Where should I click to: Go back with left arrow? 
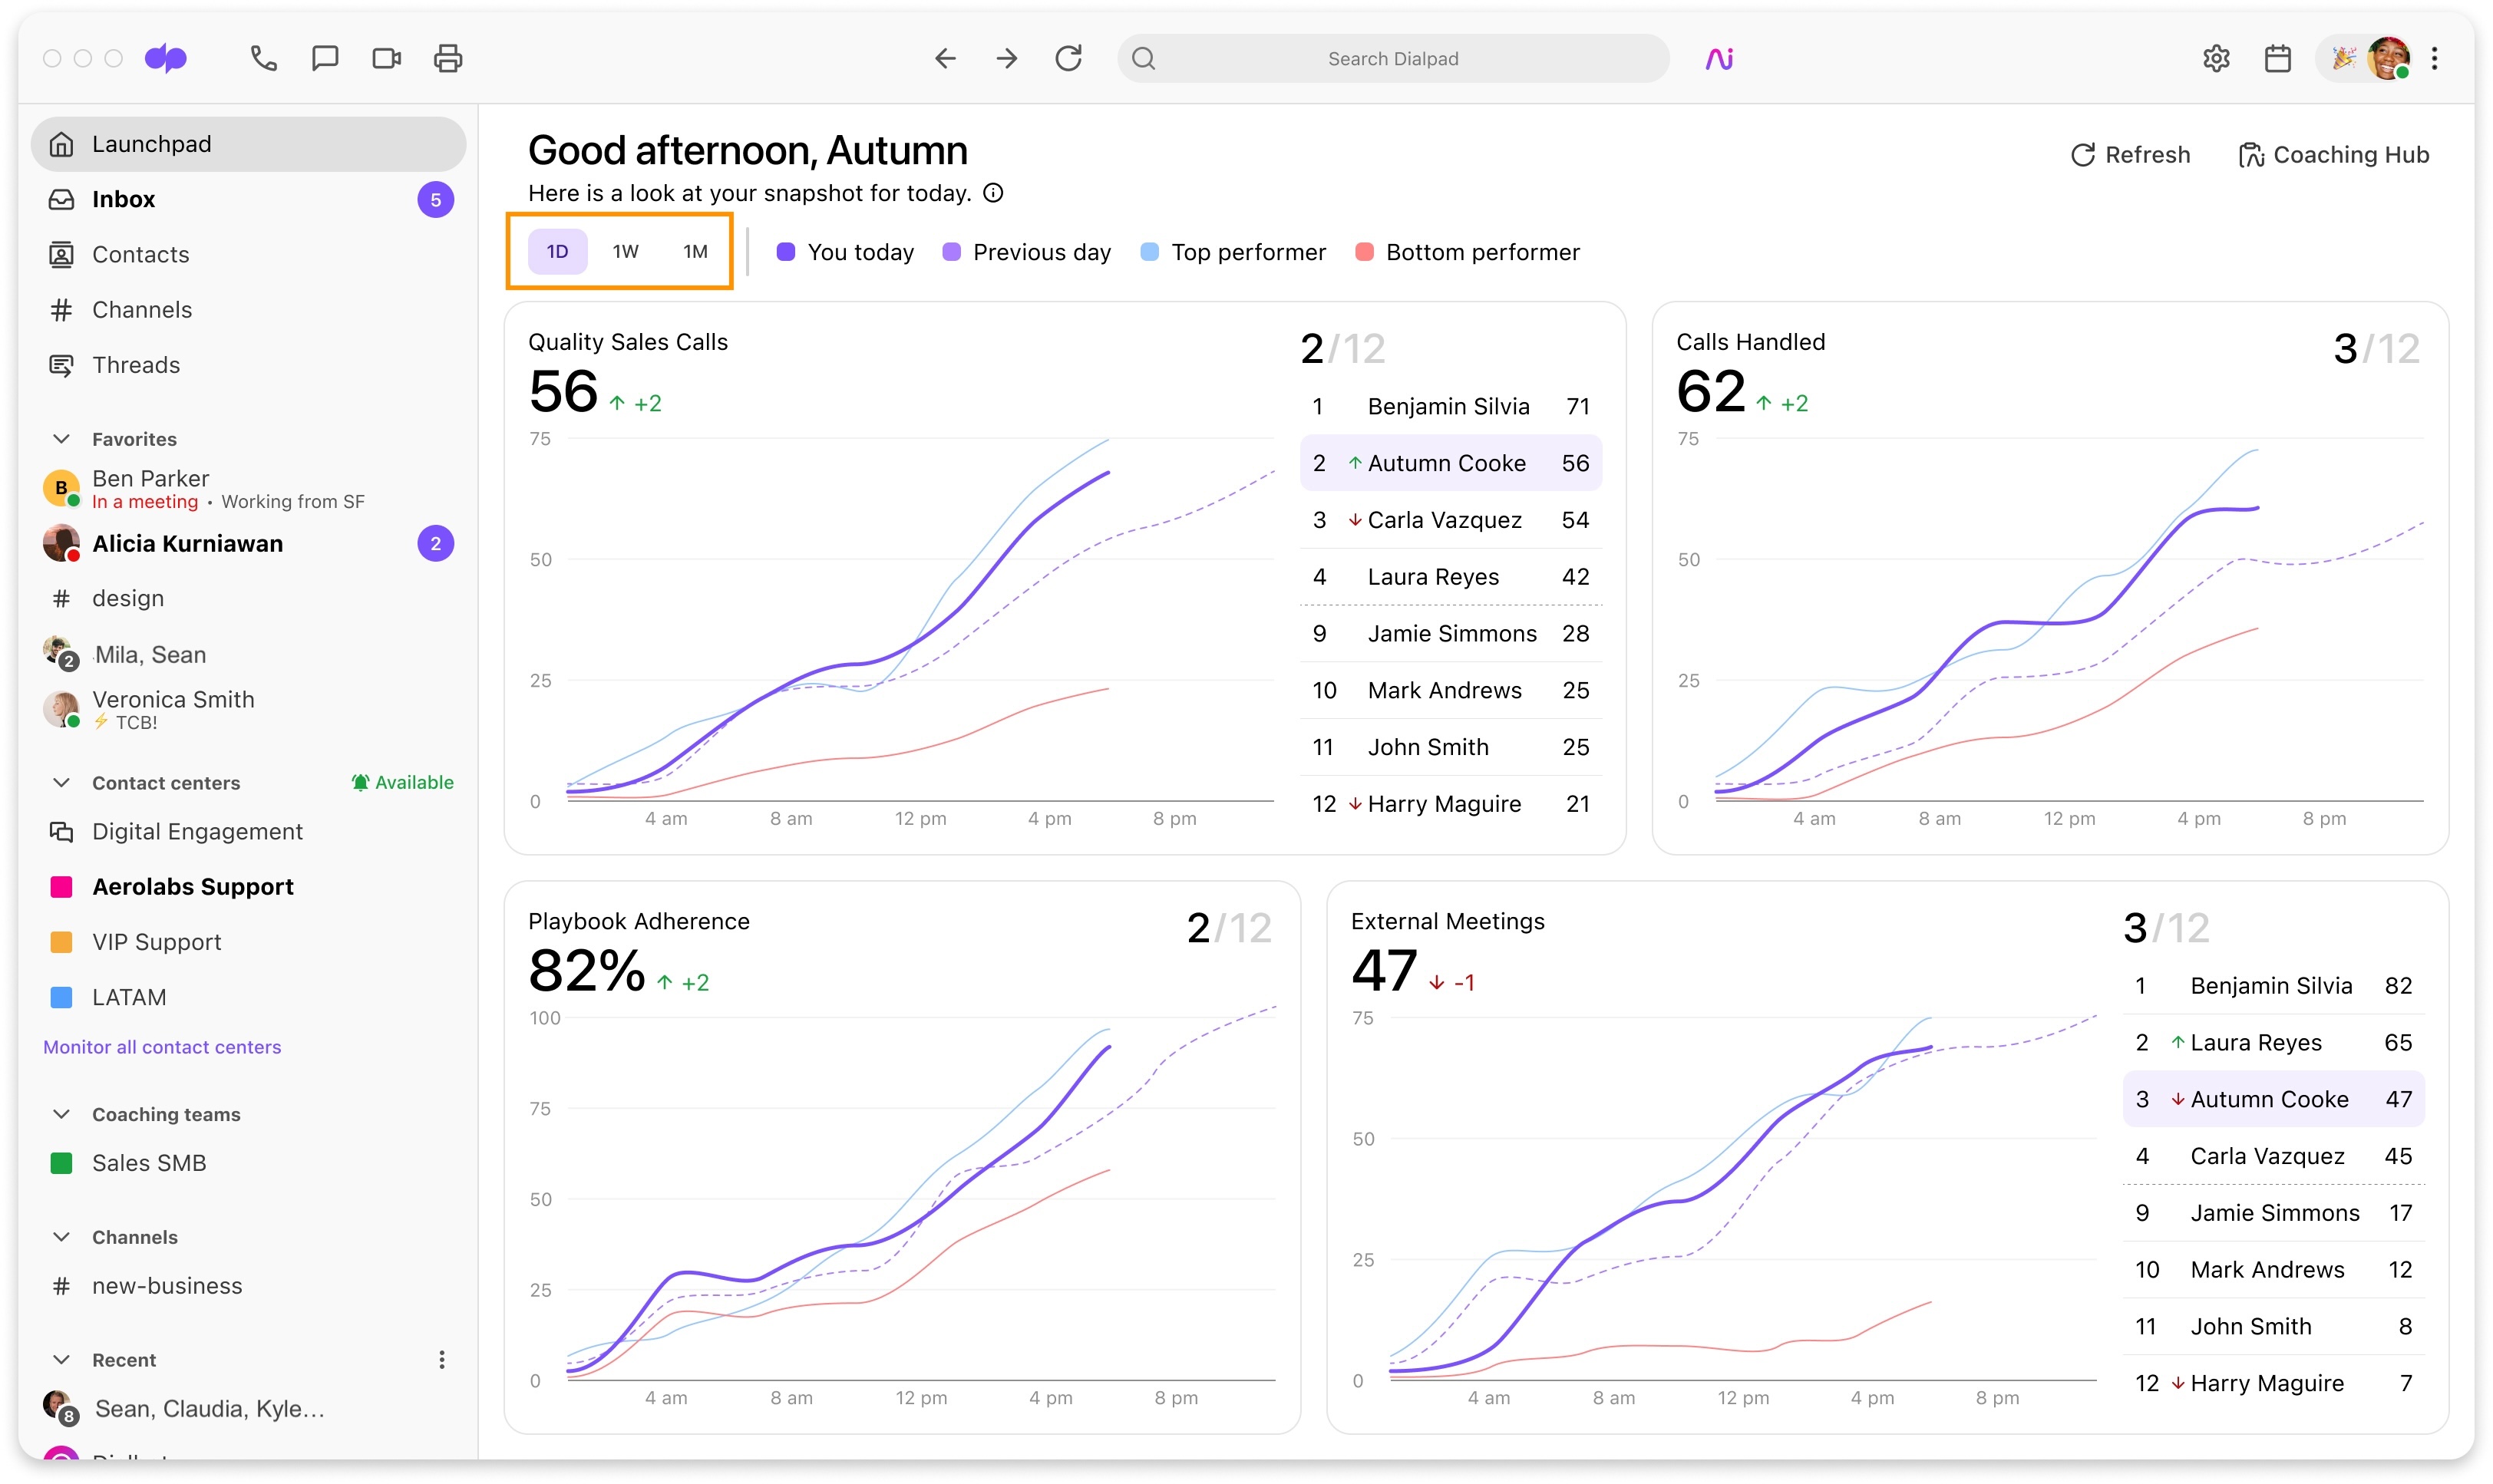click(x=945, y=59)
